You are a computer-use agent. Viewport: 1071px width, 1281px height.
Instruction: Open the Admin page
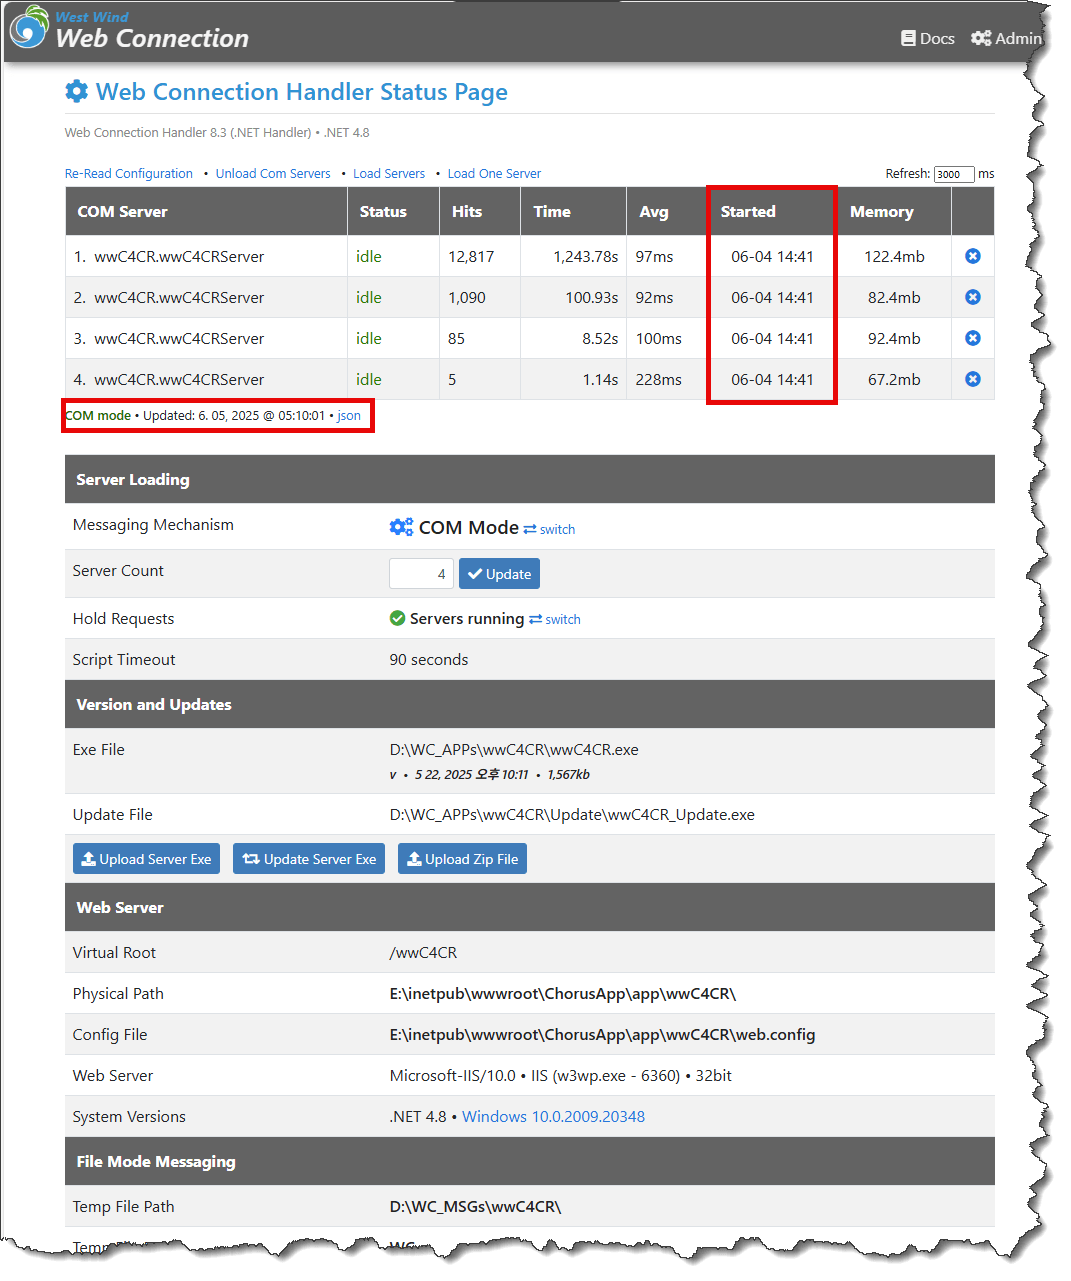coord(1006,38)
